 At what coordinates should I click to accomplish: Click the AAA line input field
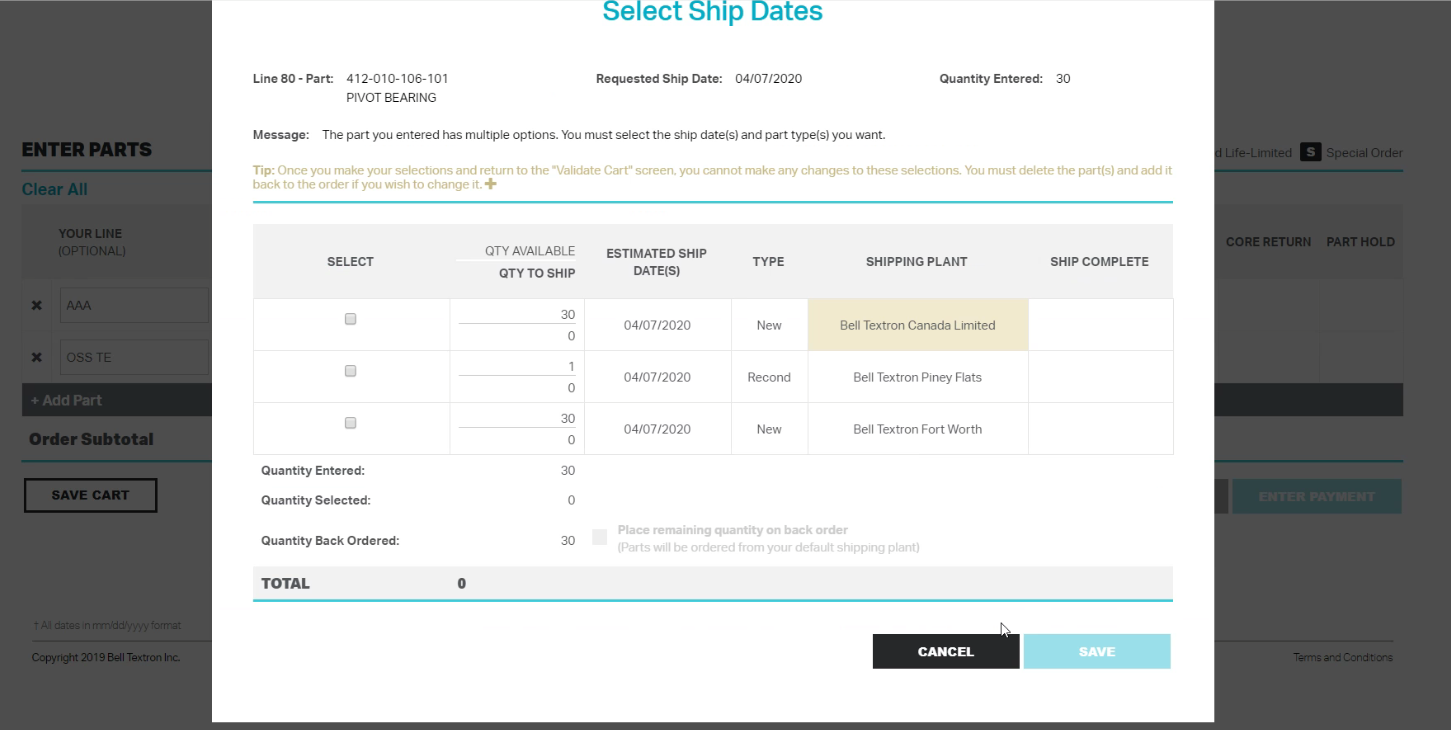pyautogui.click(x=135, y=305)
